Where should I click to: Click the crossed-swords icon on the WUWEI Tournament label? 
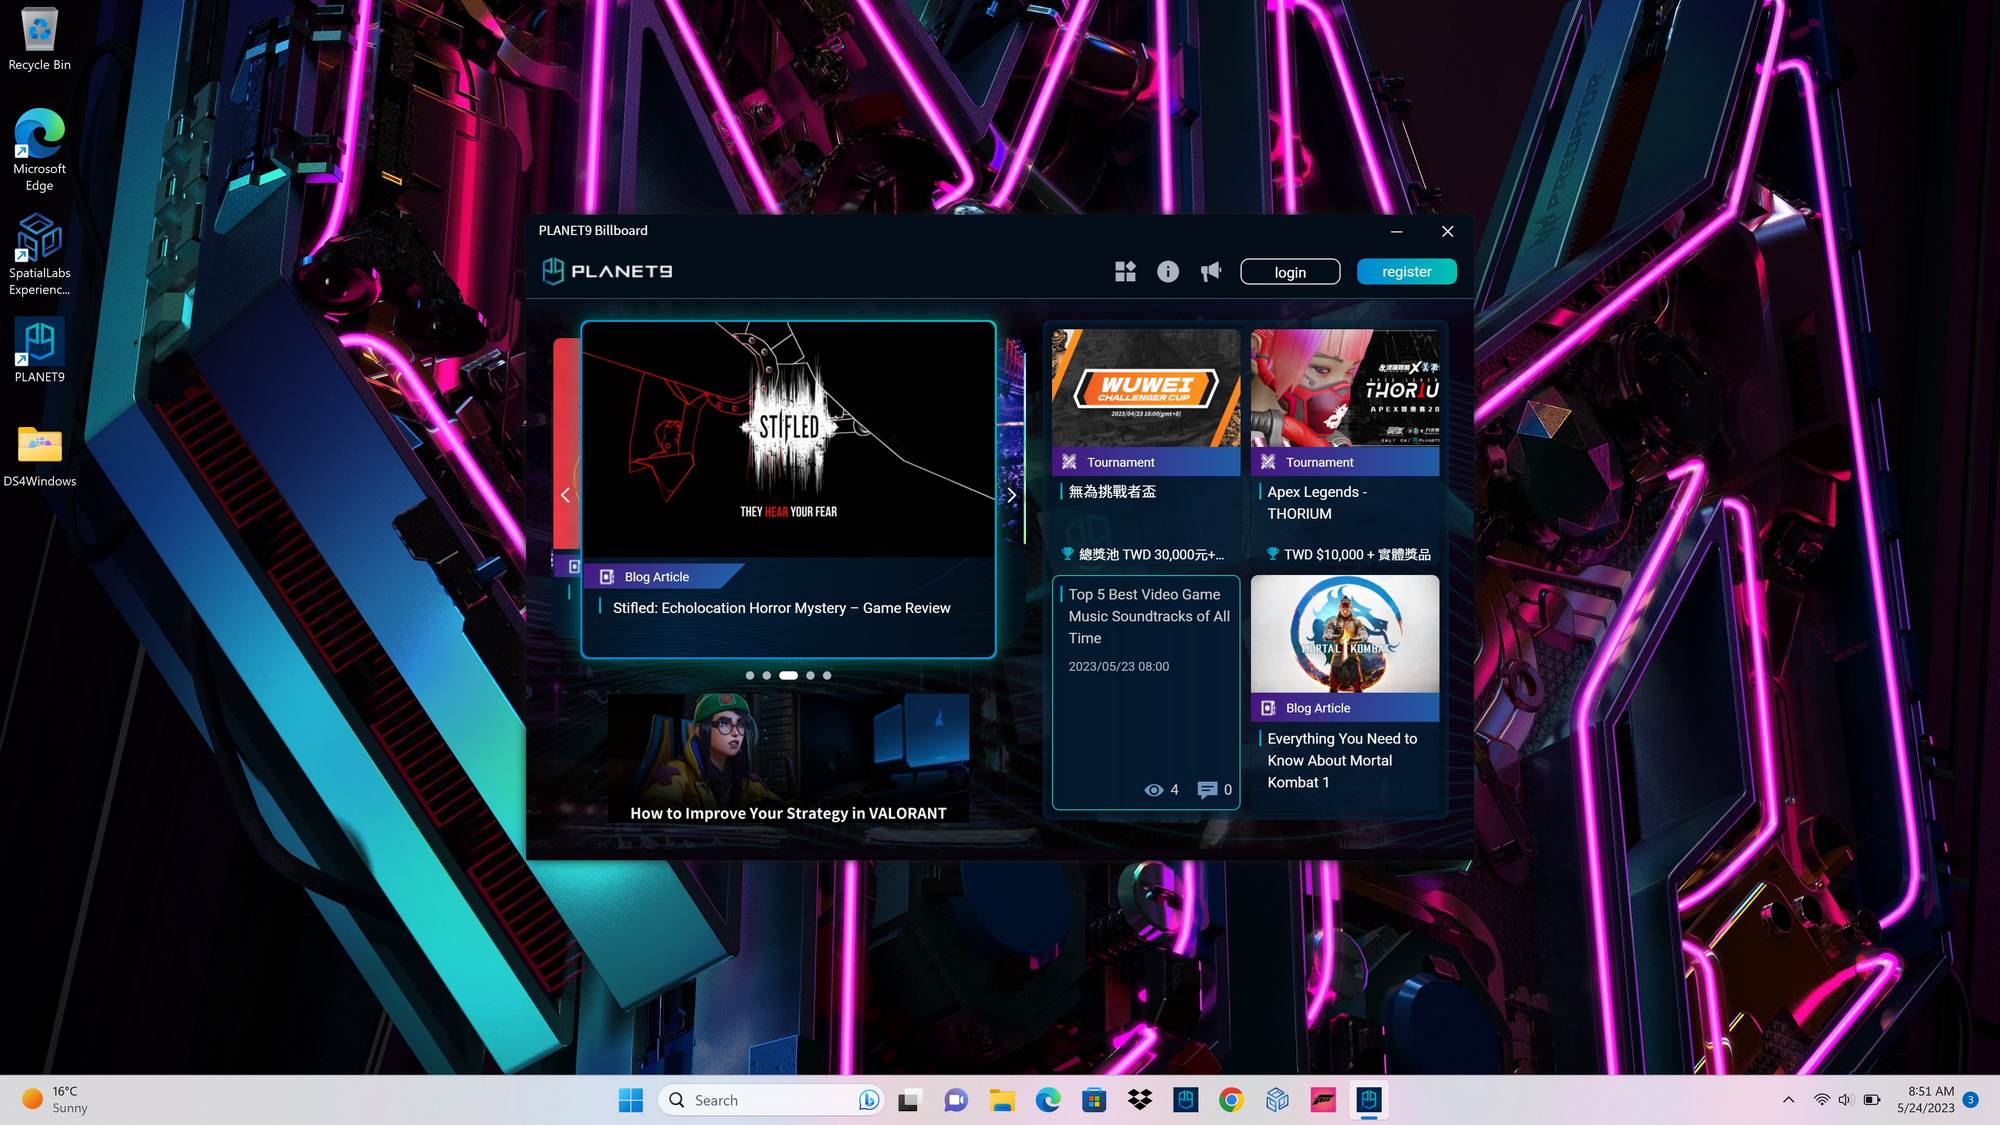coord(1069,462)
